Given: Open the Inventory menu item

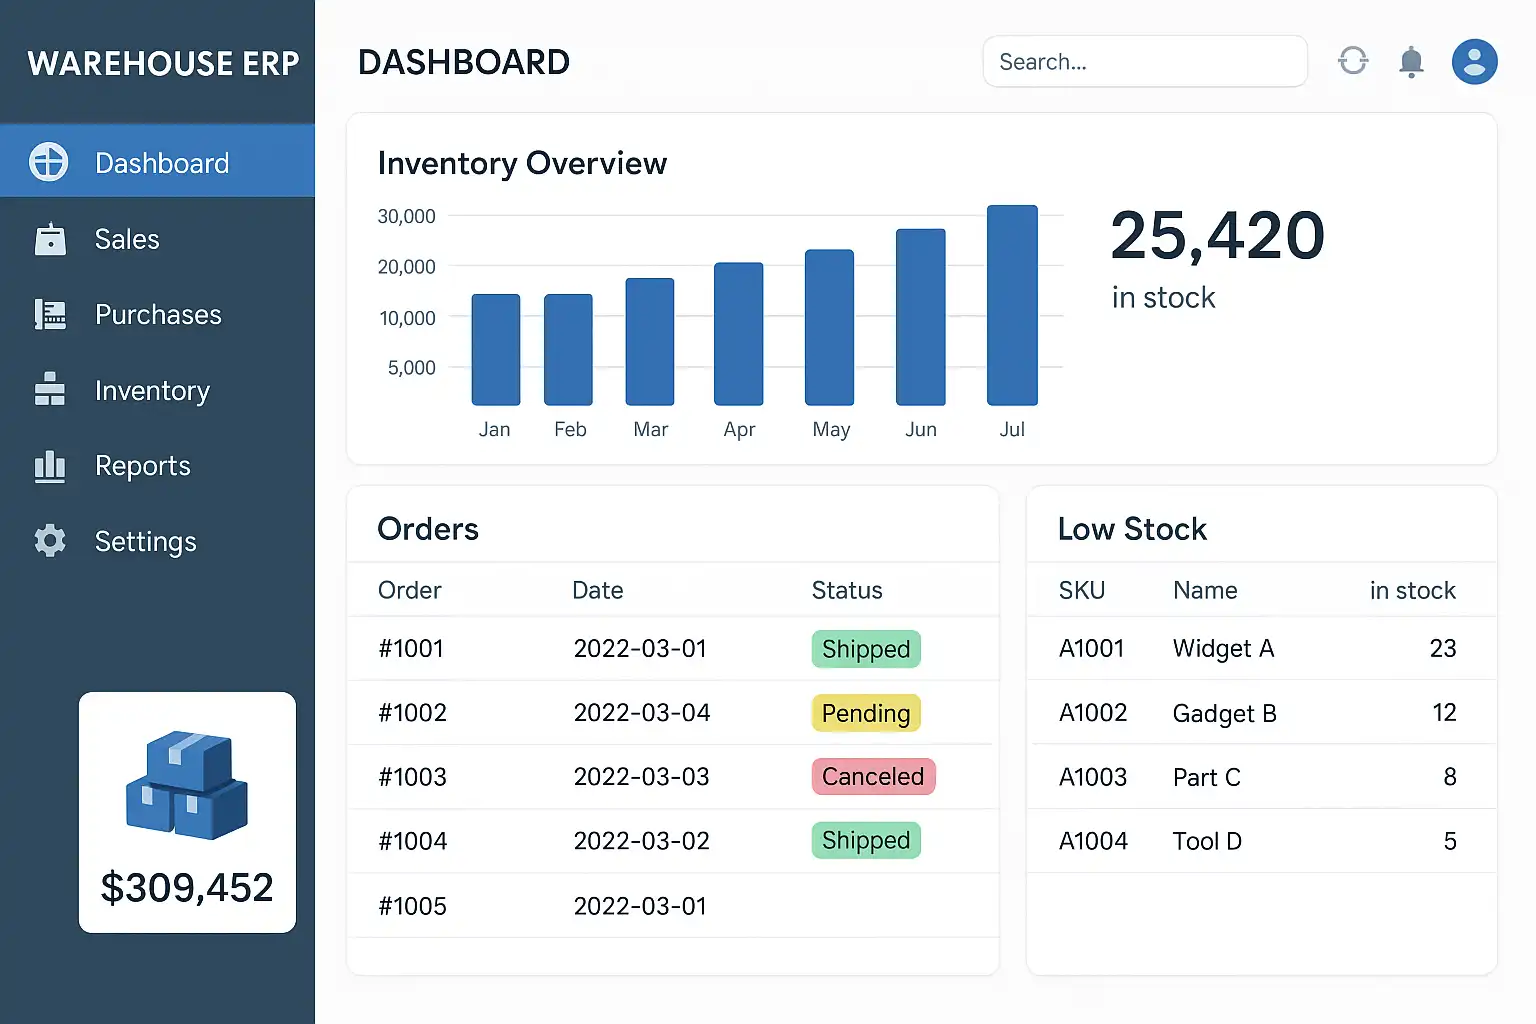Looking at the screenshot, I should pos(152,391).
